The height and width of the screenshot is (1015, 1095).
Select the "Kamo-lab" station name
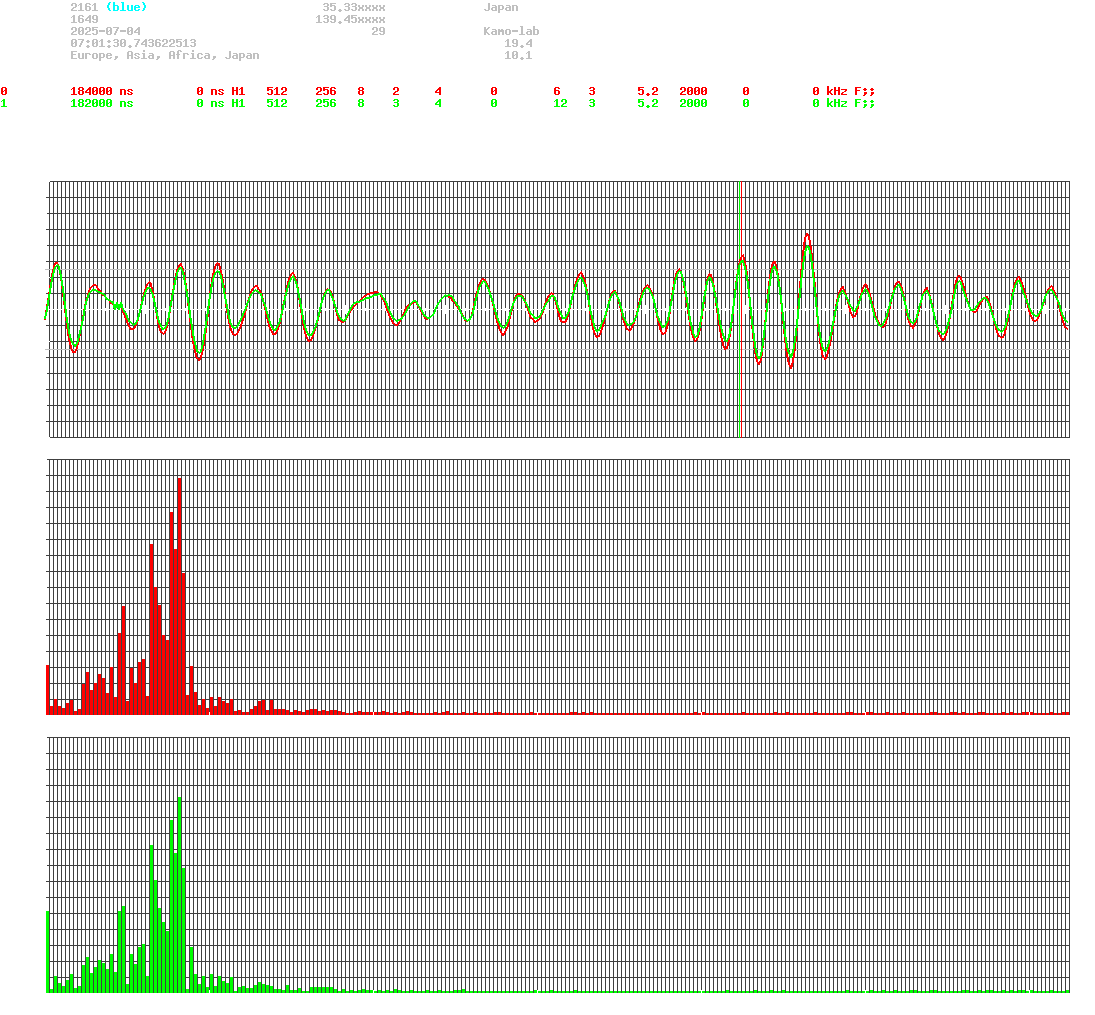[511, 31]
